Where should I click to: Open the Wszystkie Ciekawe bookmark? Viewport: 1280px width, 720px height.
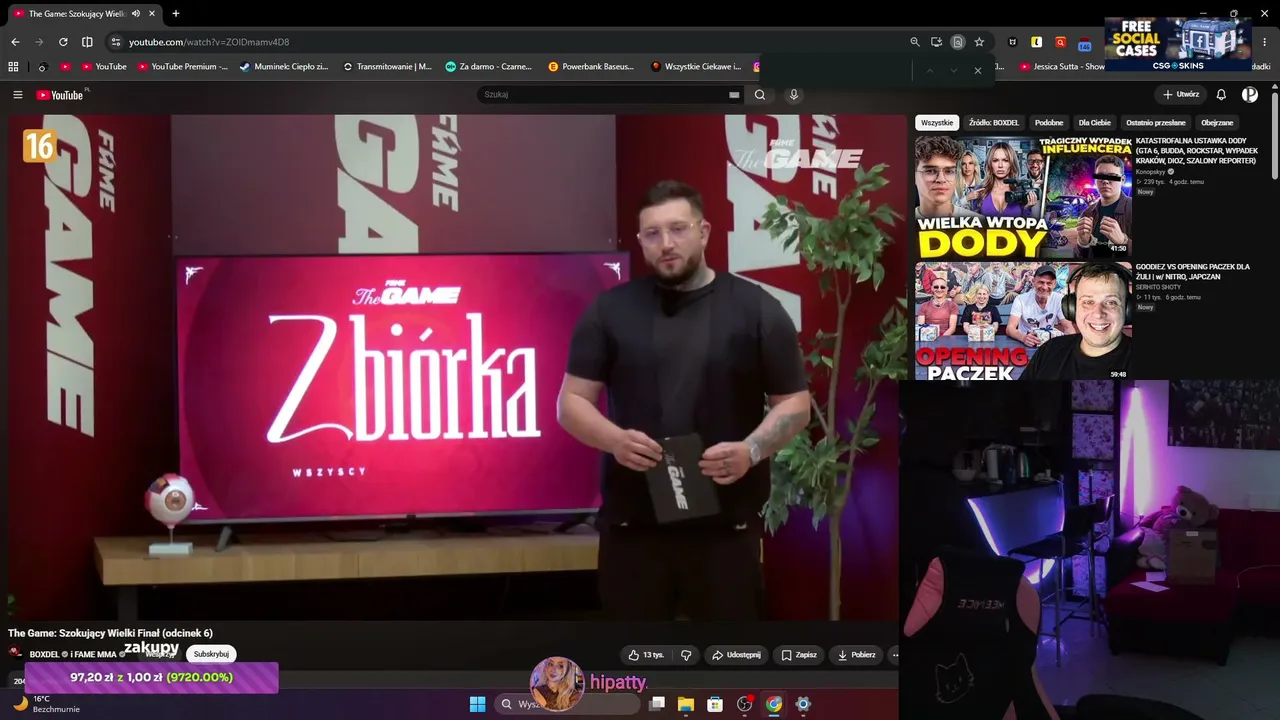[x=696, y=67]
